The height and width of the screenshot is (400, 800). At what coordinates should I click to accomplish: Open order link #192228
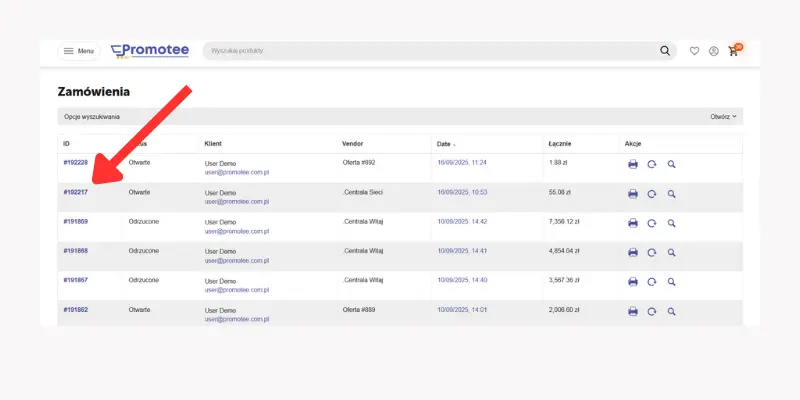76,162
